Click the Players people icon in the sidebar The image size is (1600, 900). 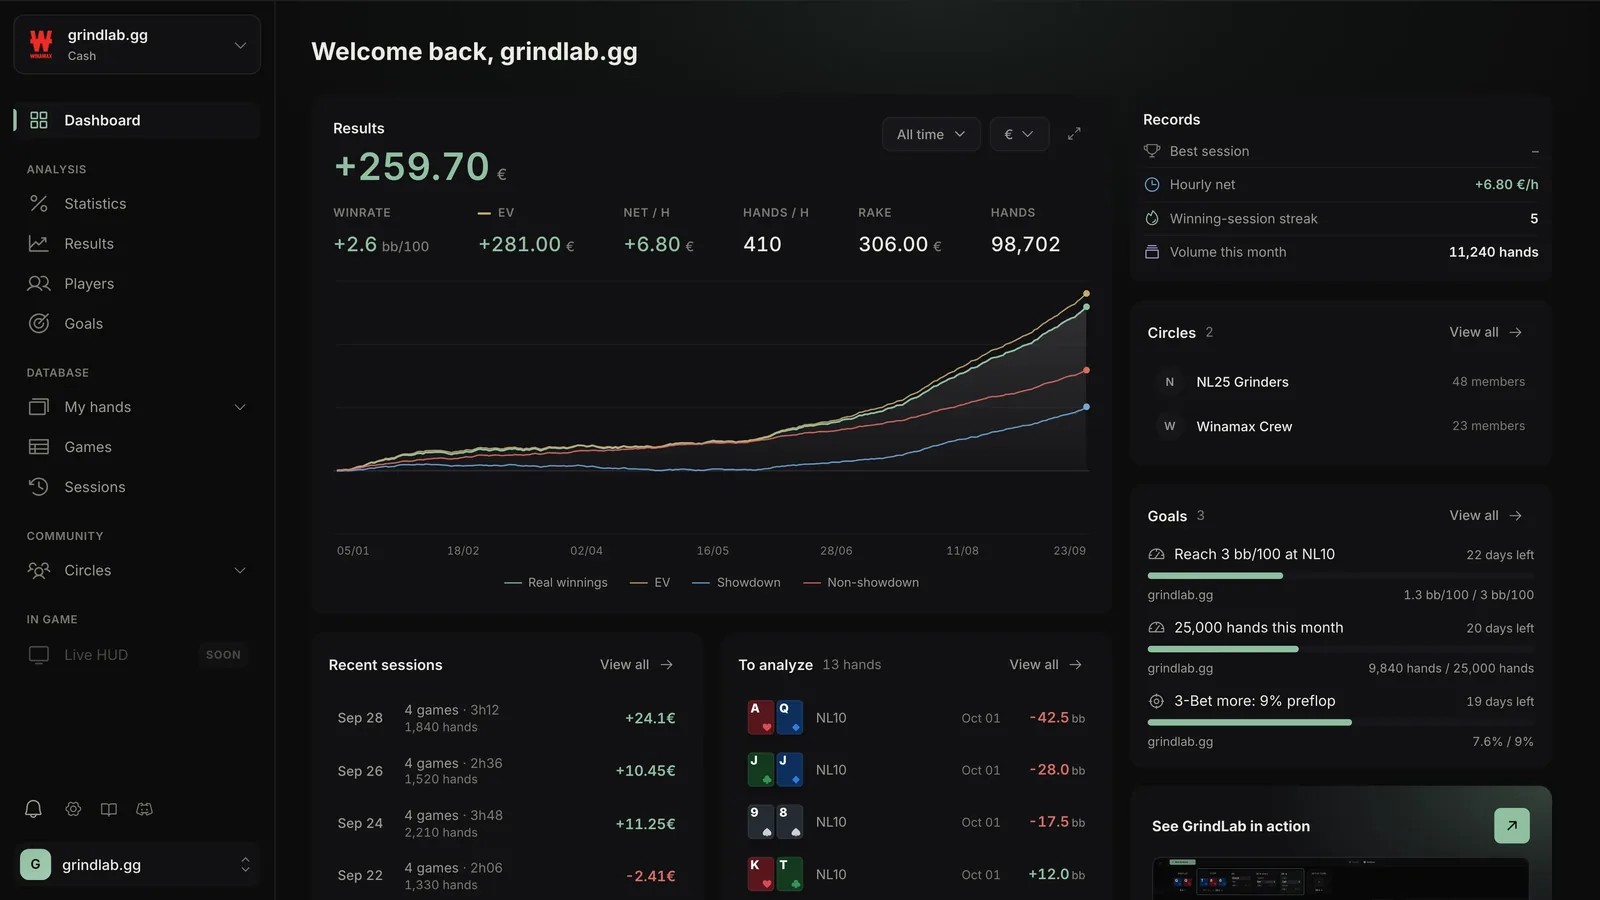tap(39, 283)
